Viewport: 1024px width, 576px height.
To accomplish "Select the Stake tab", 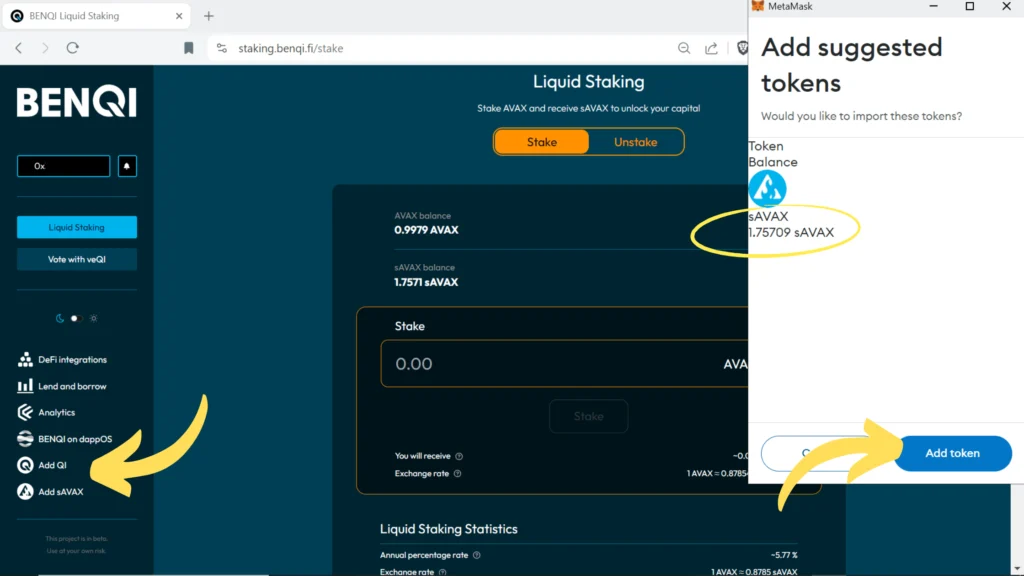I will (x=541, y=142).
